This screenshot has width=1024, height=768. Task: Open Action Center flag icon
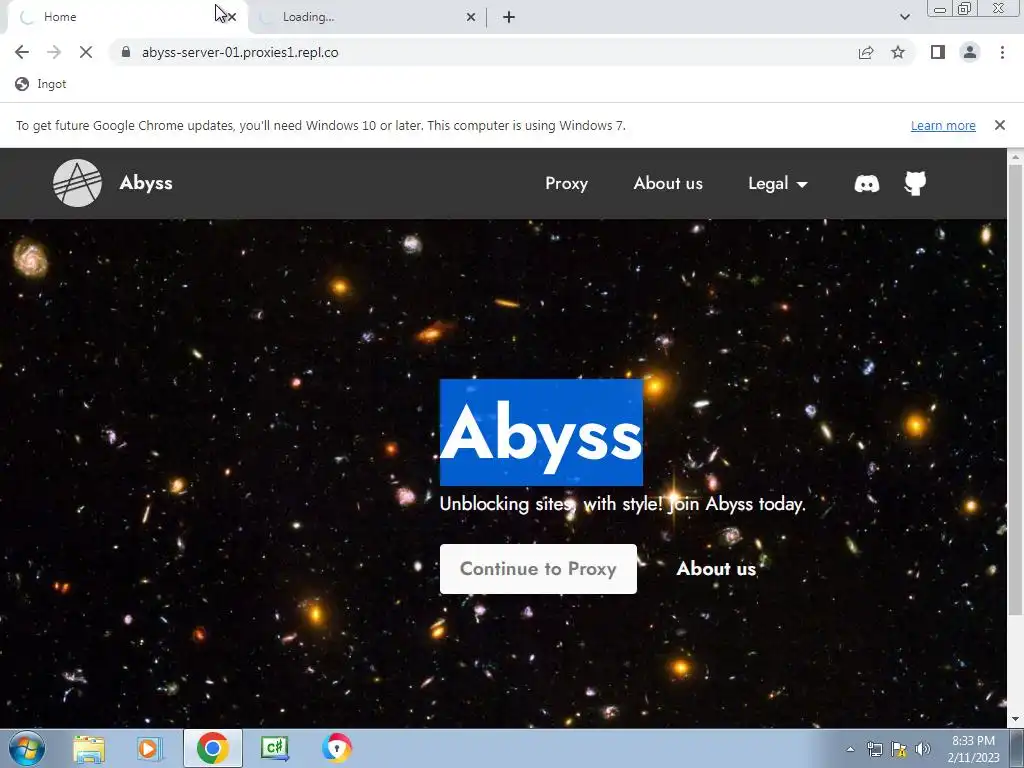(899, 749)
